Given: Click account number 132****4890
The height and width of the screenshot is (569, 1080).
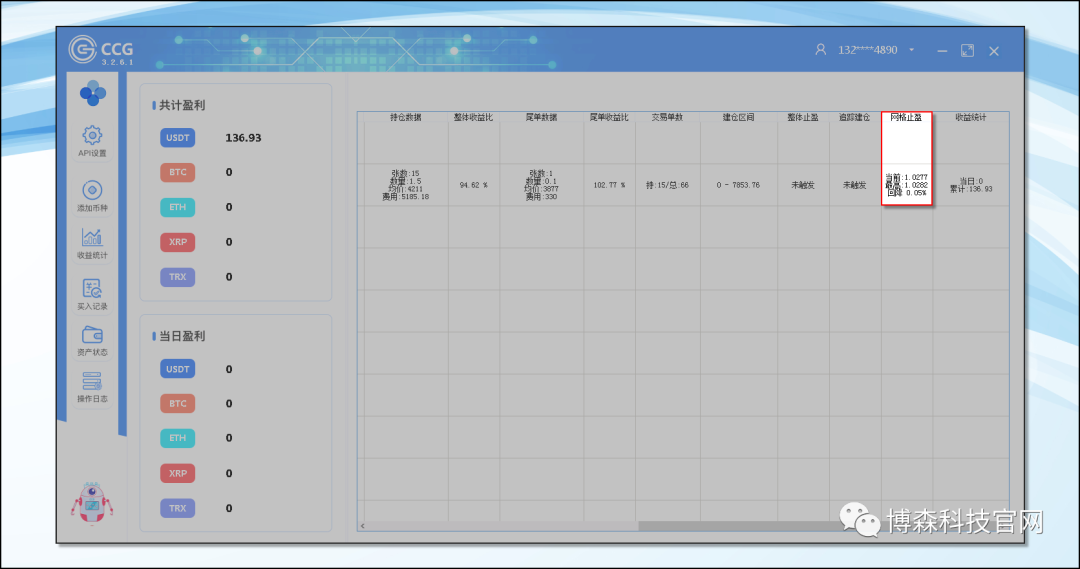Looking at the screenshot, I should (867, 50).
